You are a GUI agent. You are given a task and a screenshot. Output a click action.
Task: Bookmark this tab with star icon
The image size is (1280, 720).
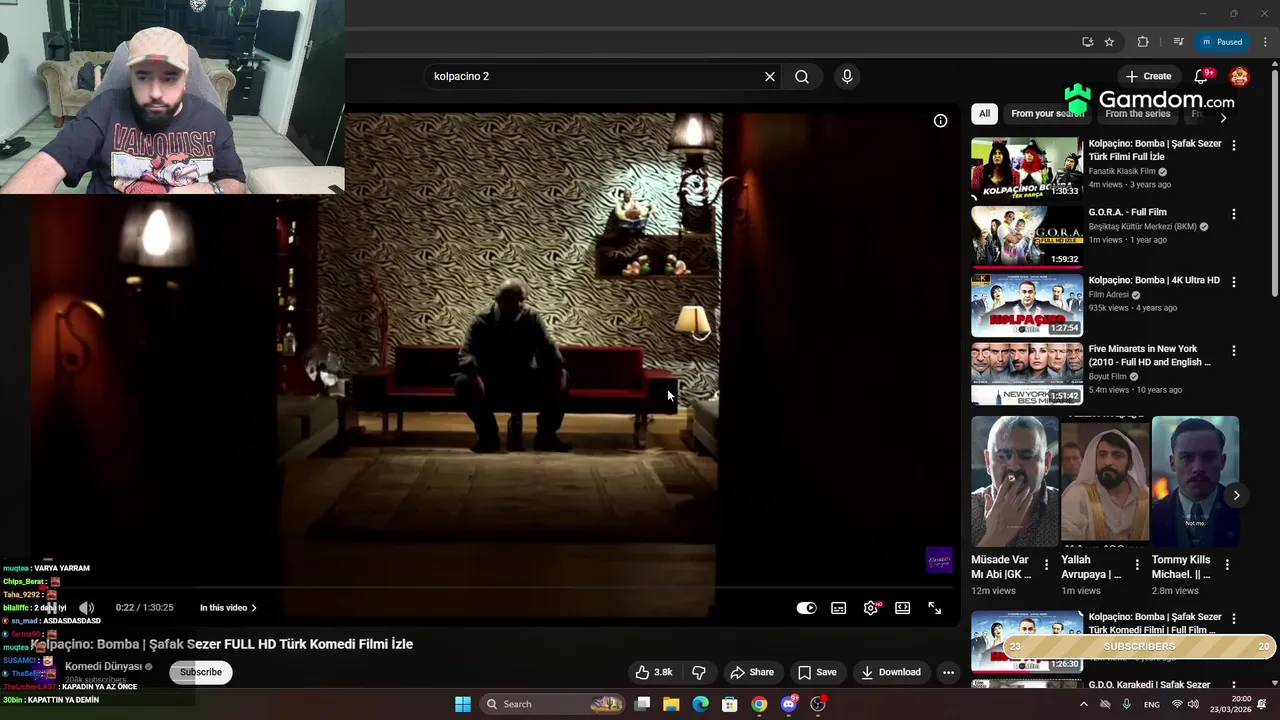click(1109, 42)
